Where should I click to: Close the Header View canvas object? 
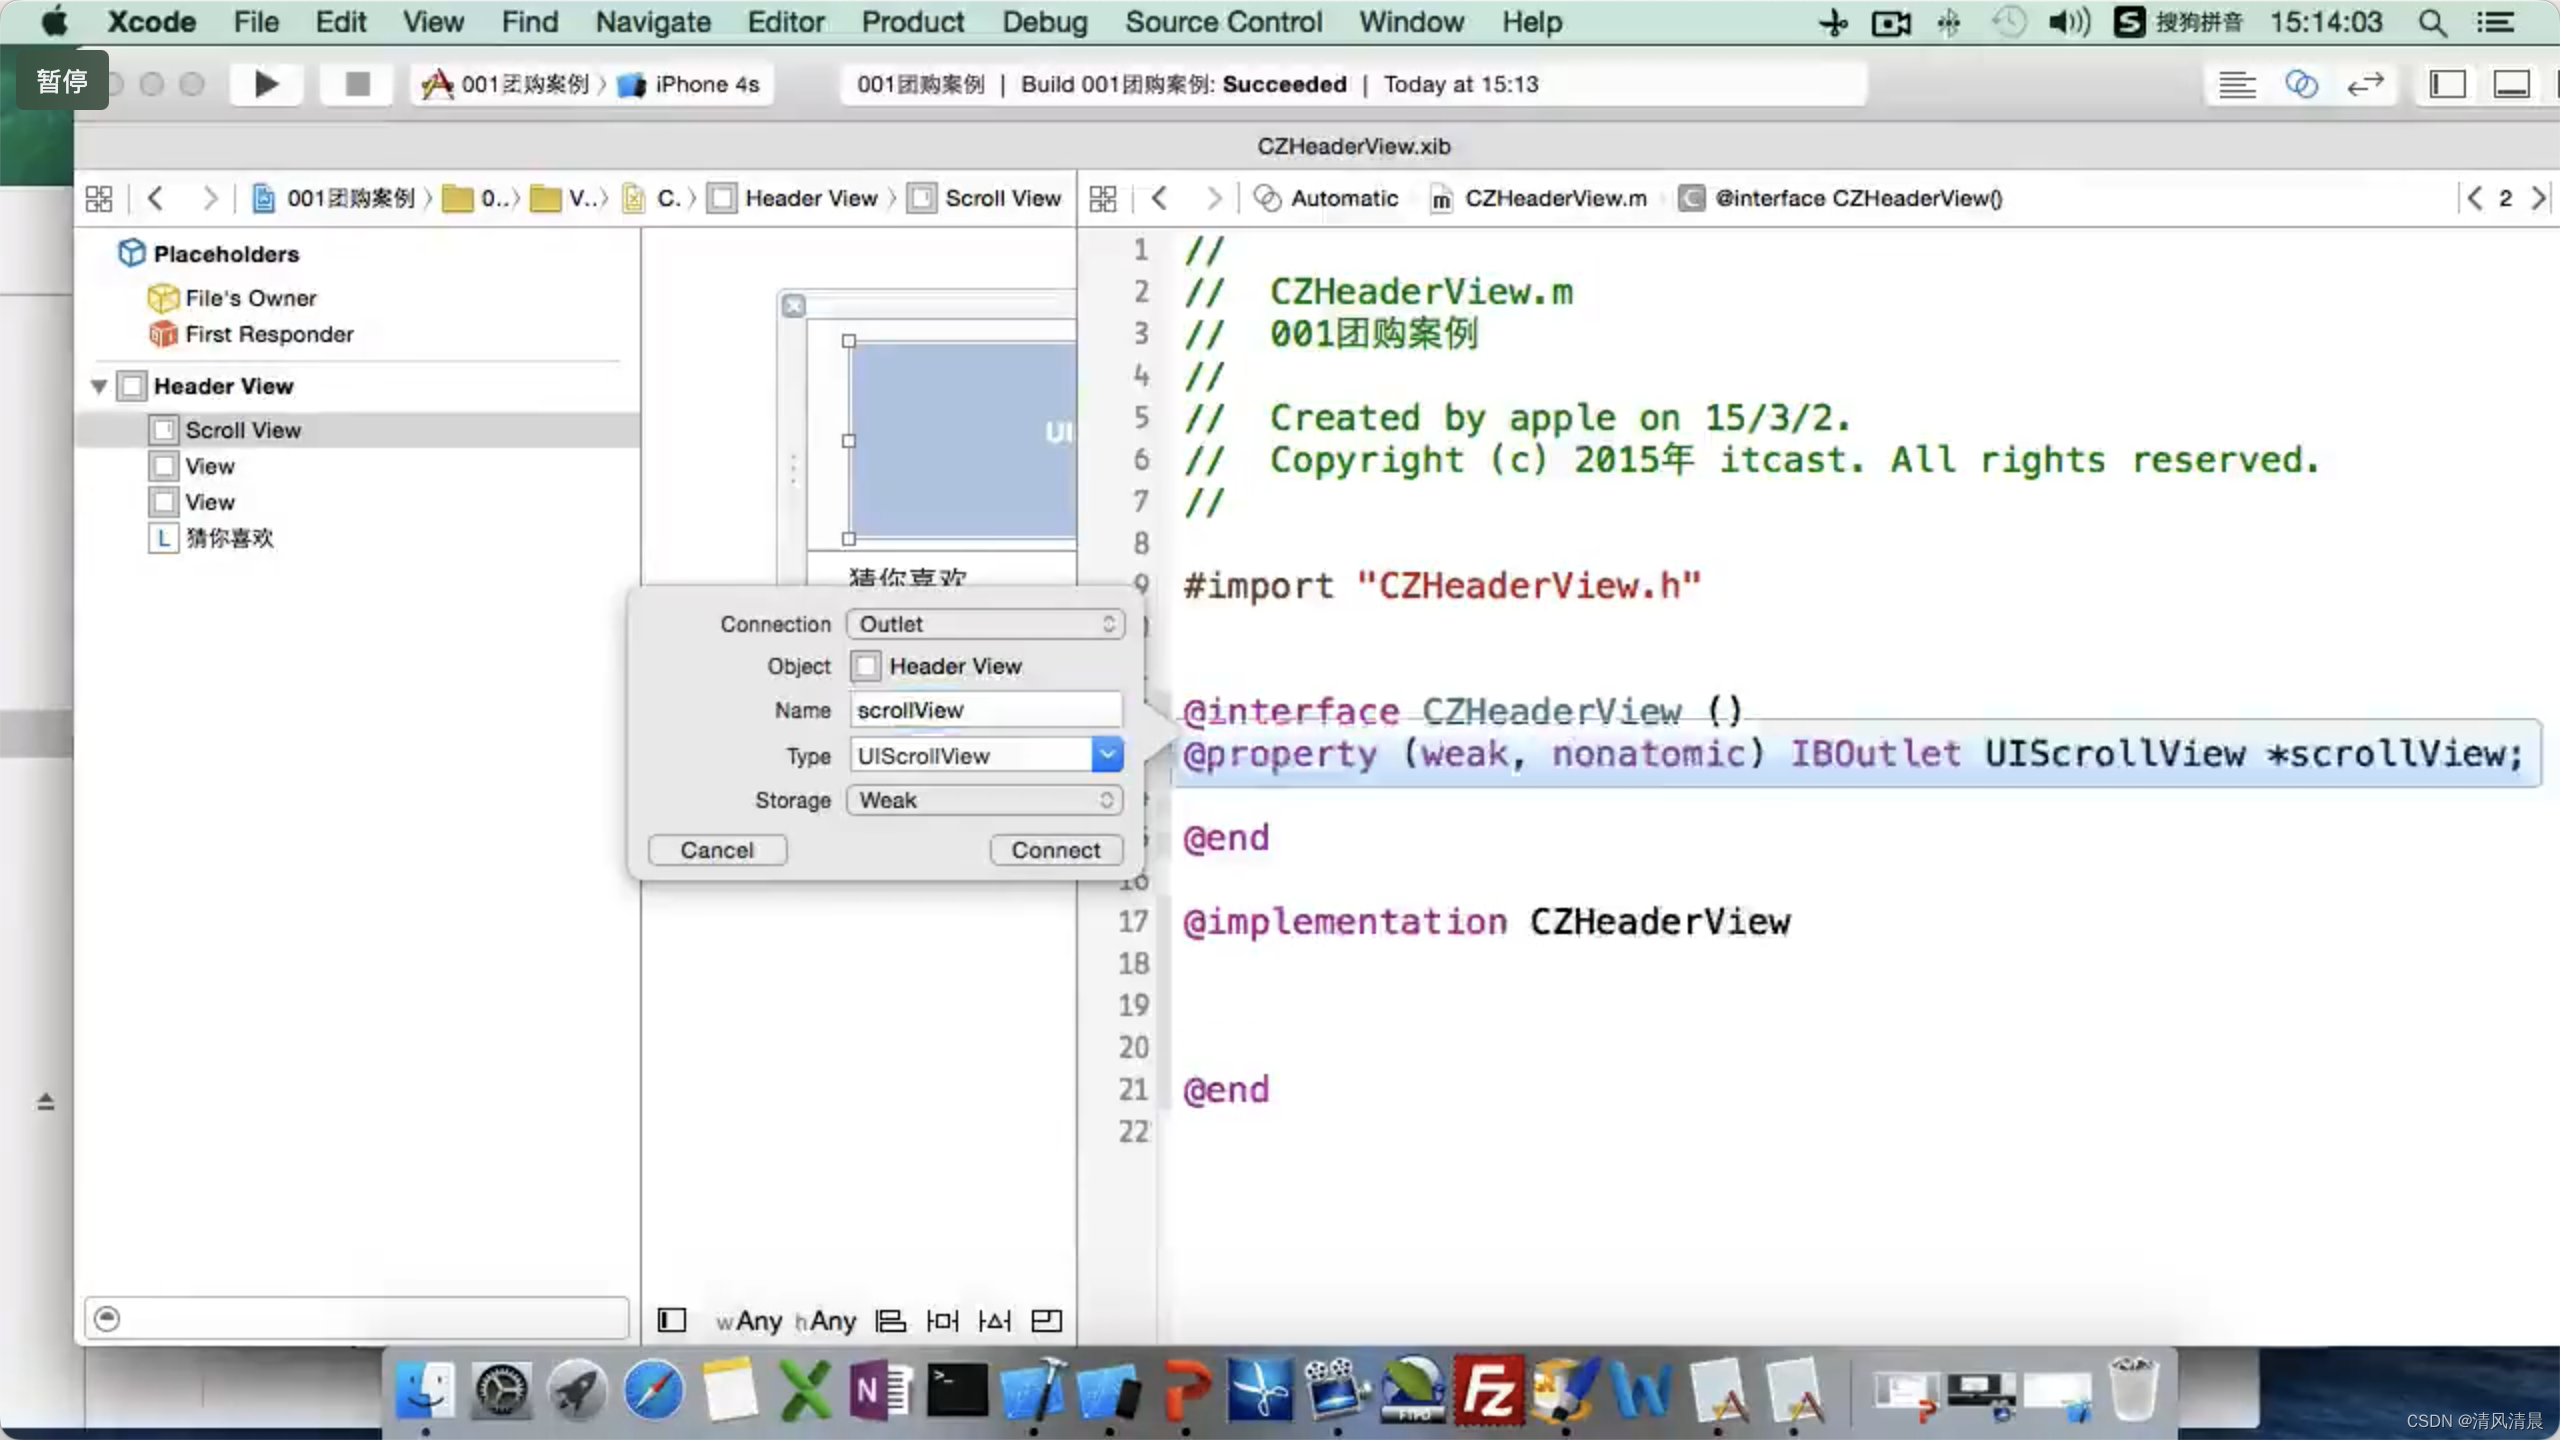pos(794,306)
